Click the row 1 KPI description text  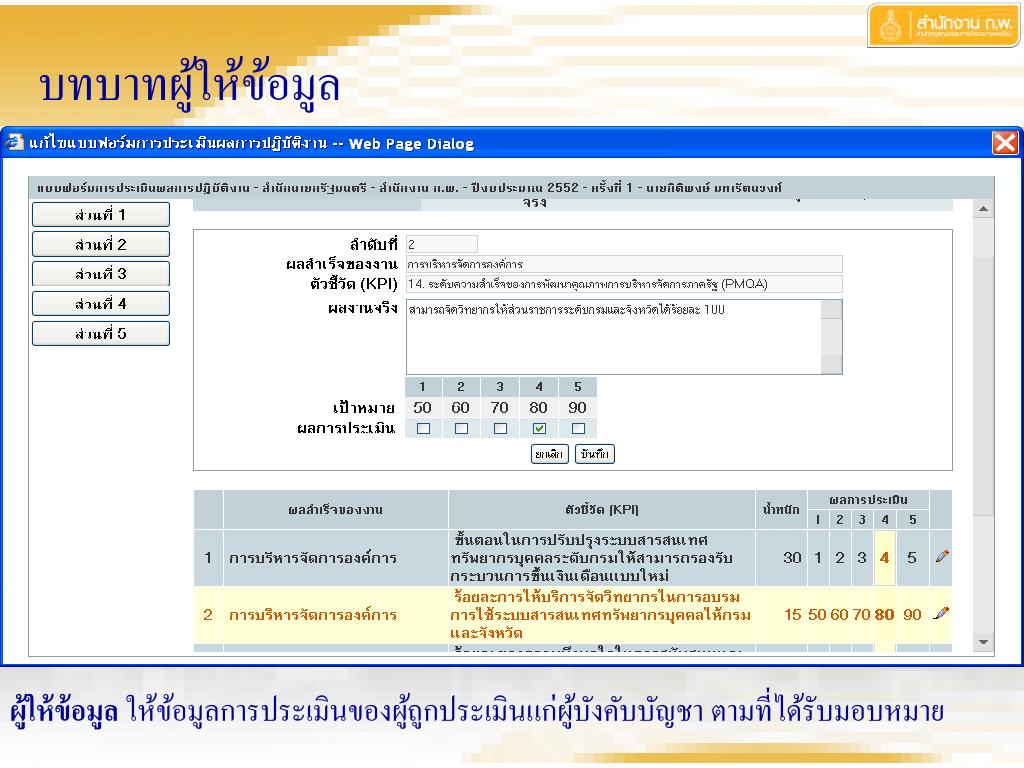591,558
